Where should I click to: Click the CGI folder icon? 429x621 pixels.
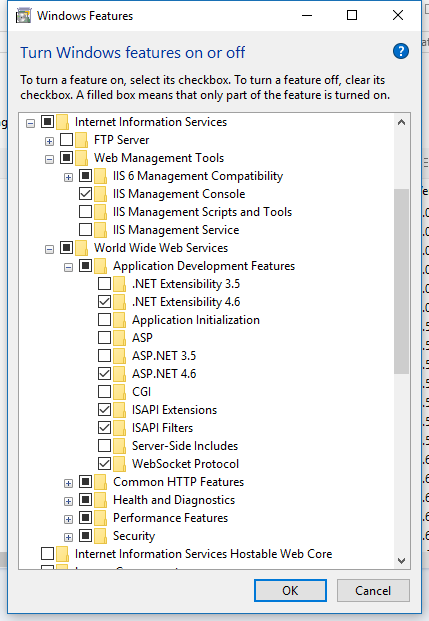[119, 392]
